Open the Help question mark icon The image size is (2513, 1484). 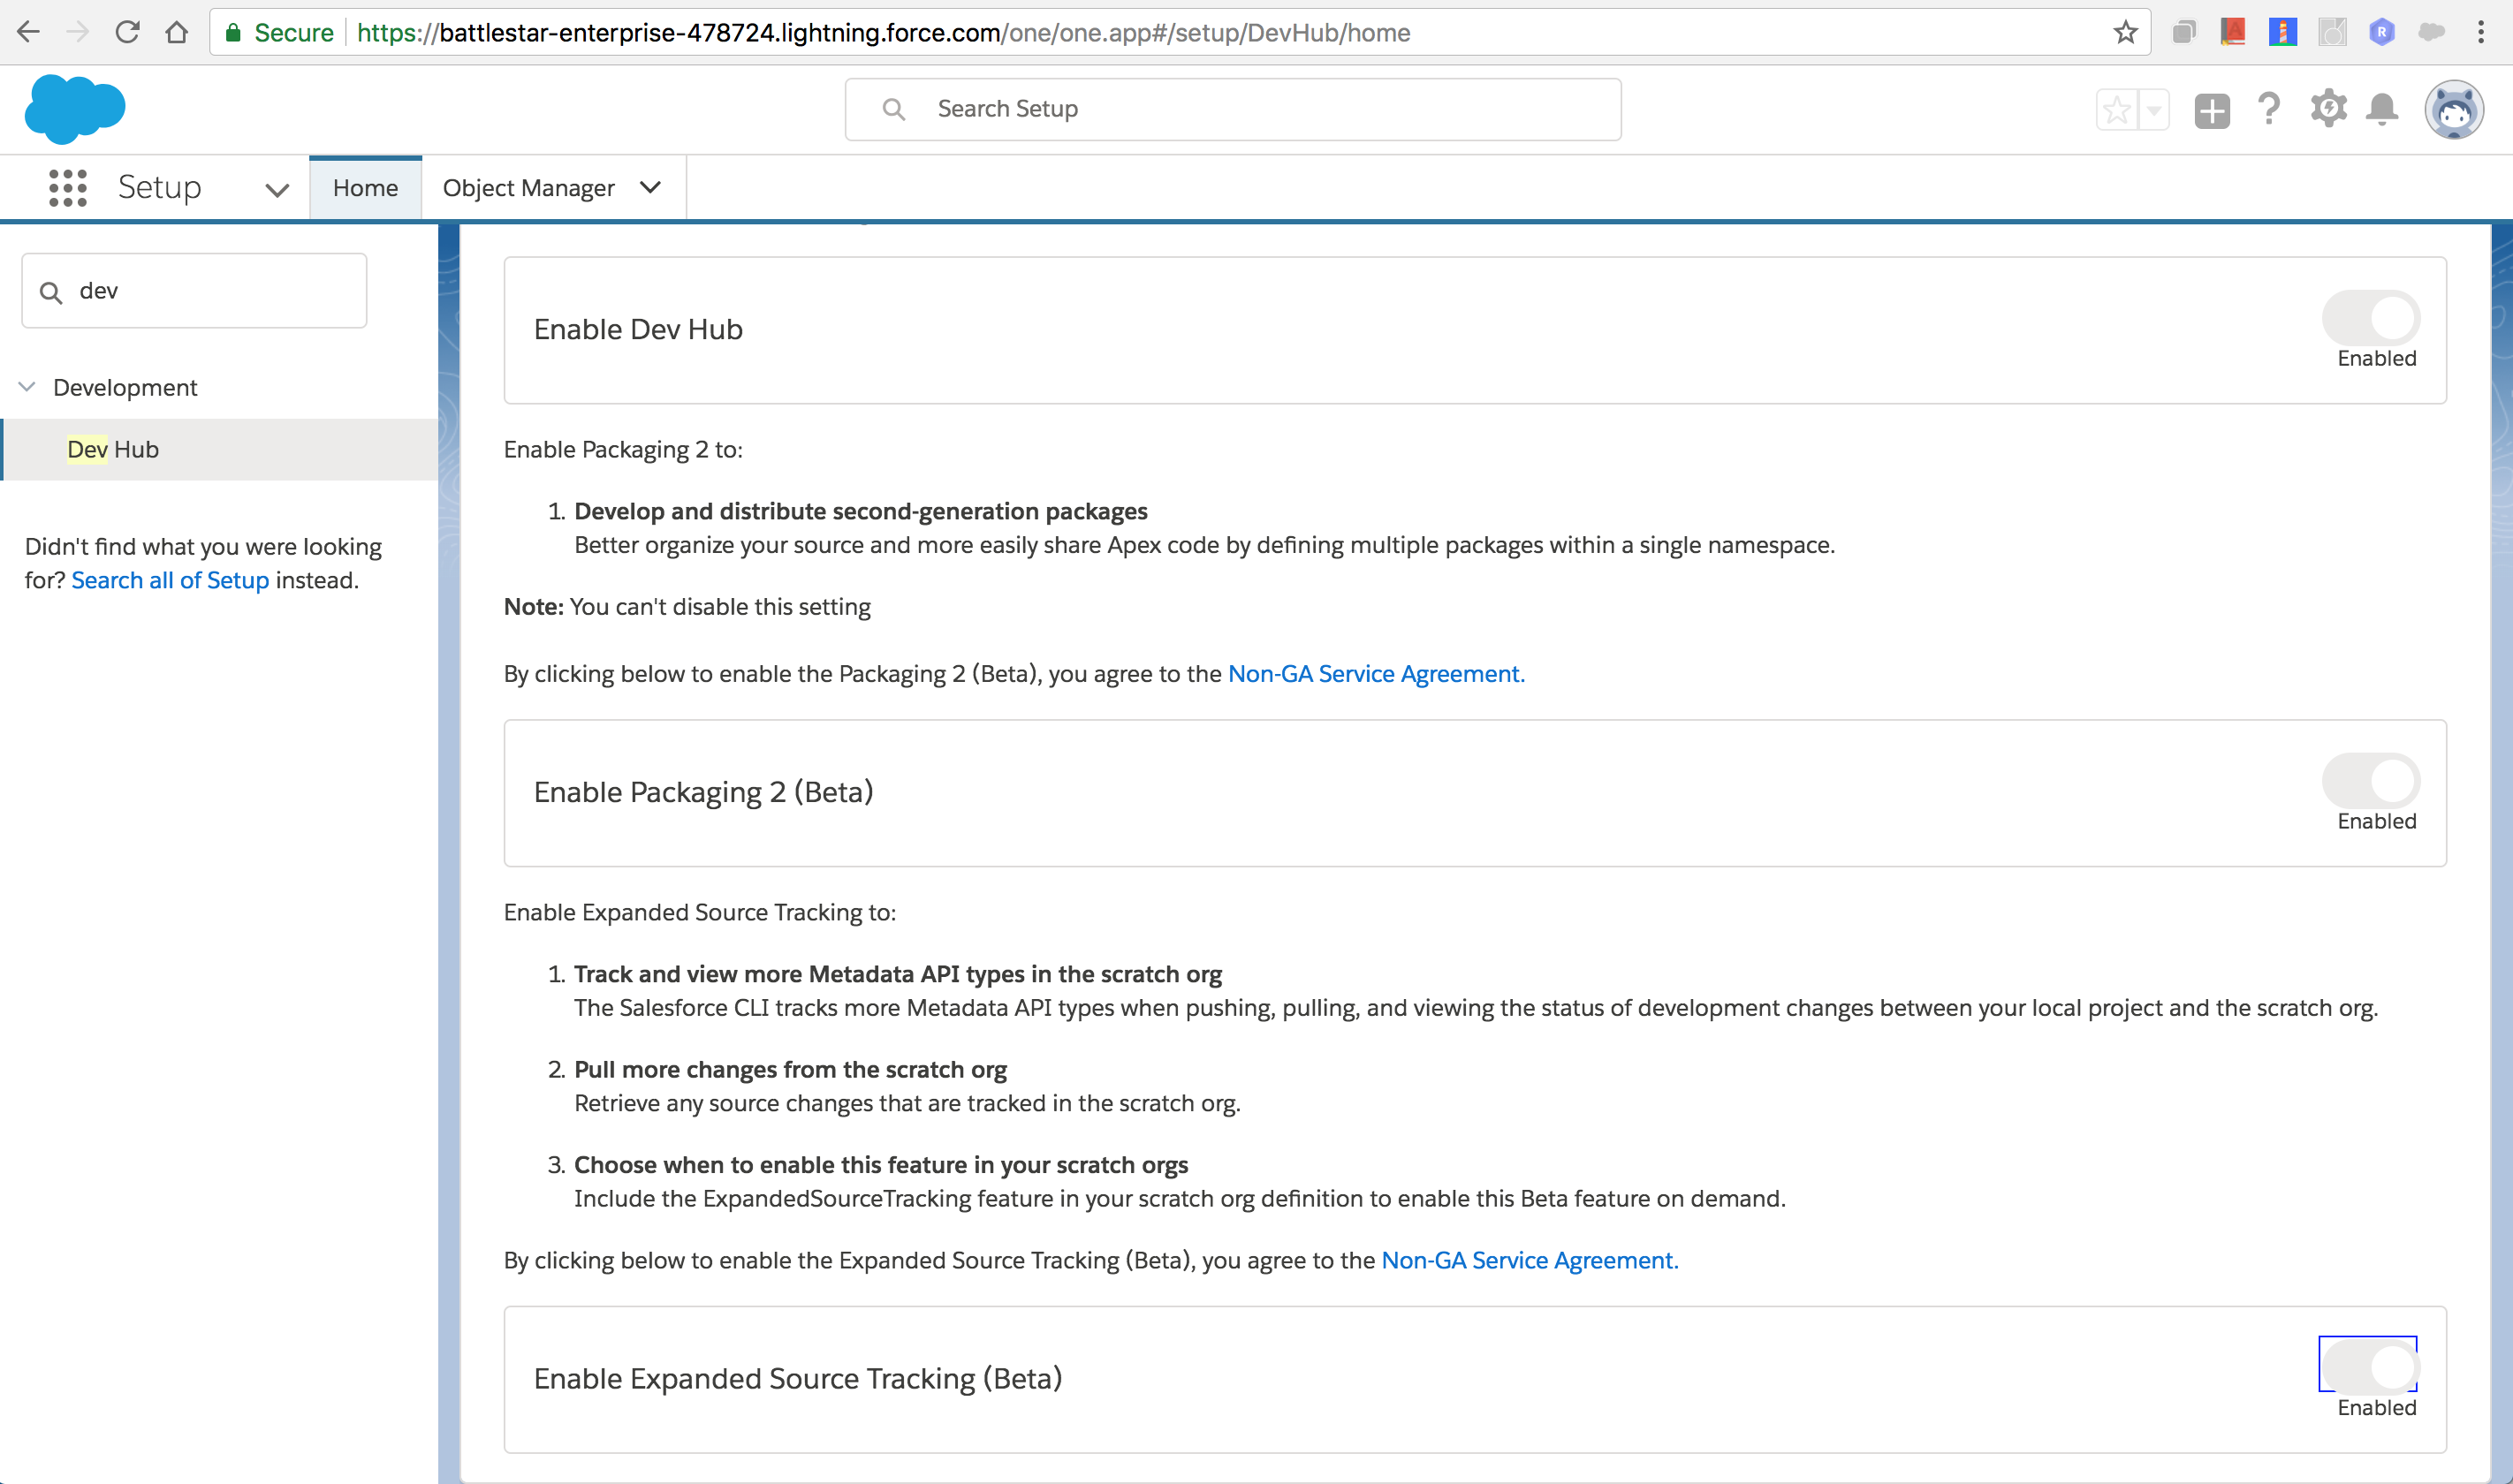2270,108
